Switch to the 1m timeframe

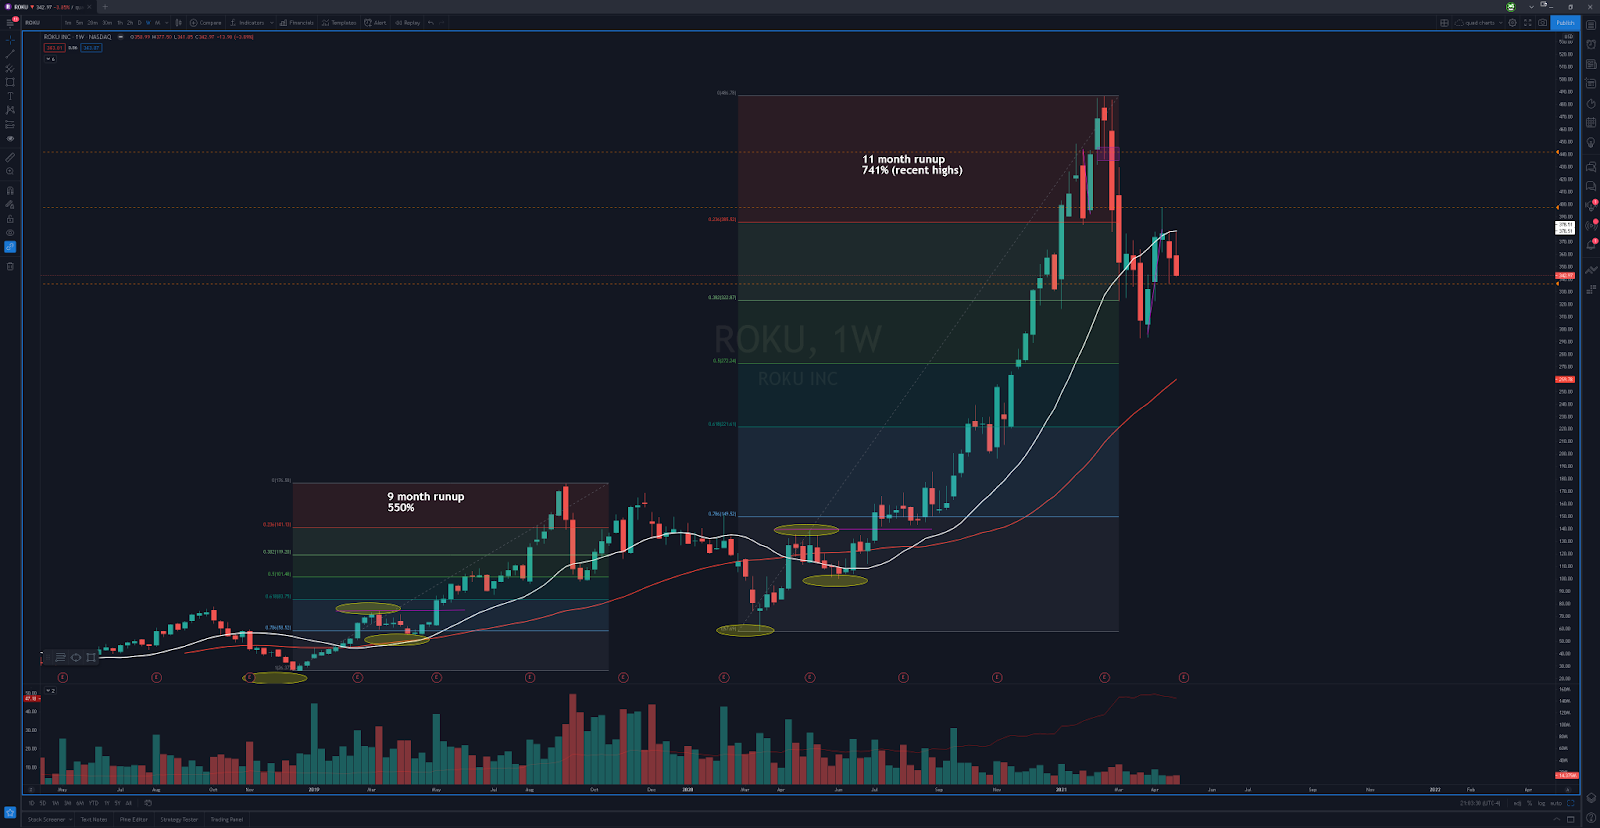[68, 23]
